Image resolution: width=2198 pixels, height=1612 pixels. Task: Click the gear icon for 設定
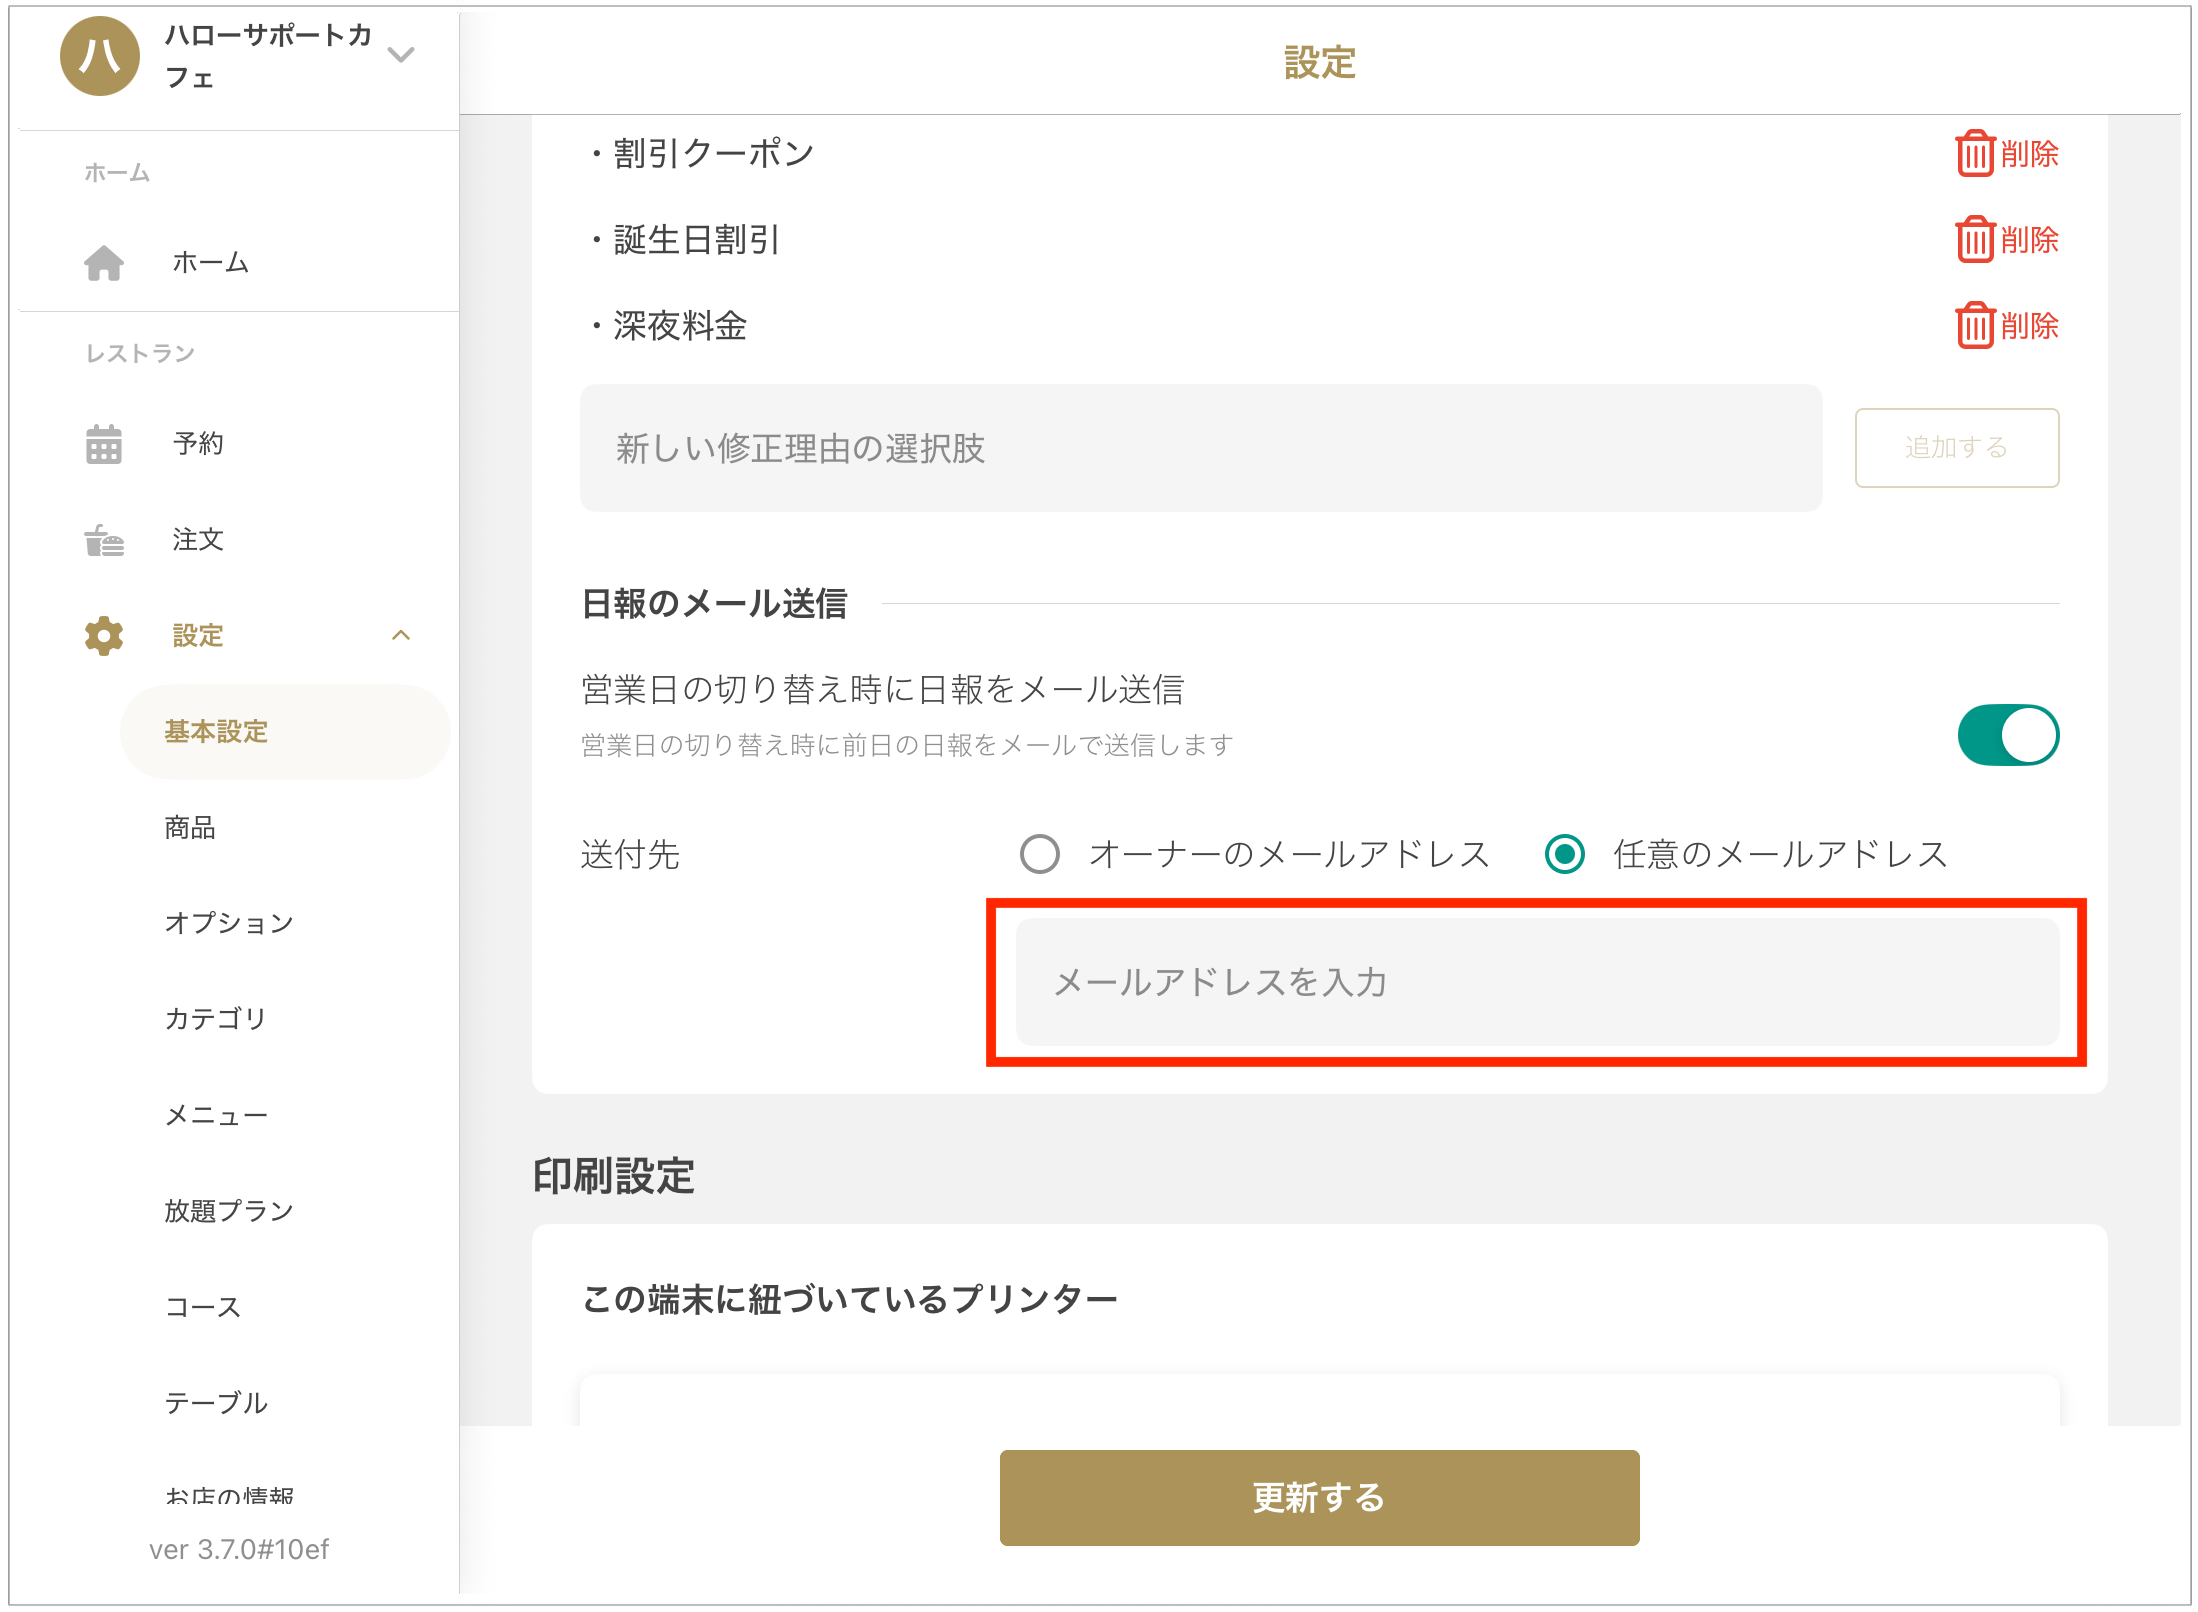(104, 636)
